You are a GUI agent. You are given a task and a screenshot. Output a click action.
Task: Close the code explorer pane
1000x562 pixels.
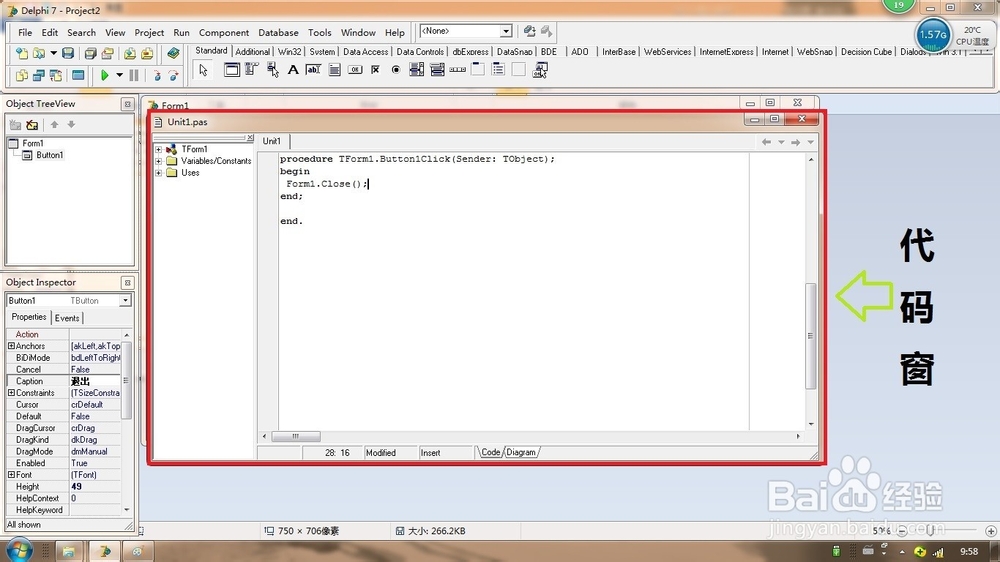[x=250, y=138]
